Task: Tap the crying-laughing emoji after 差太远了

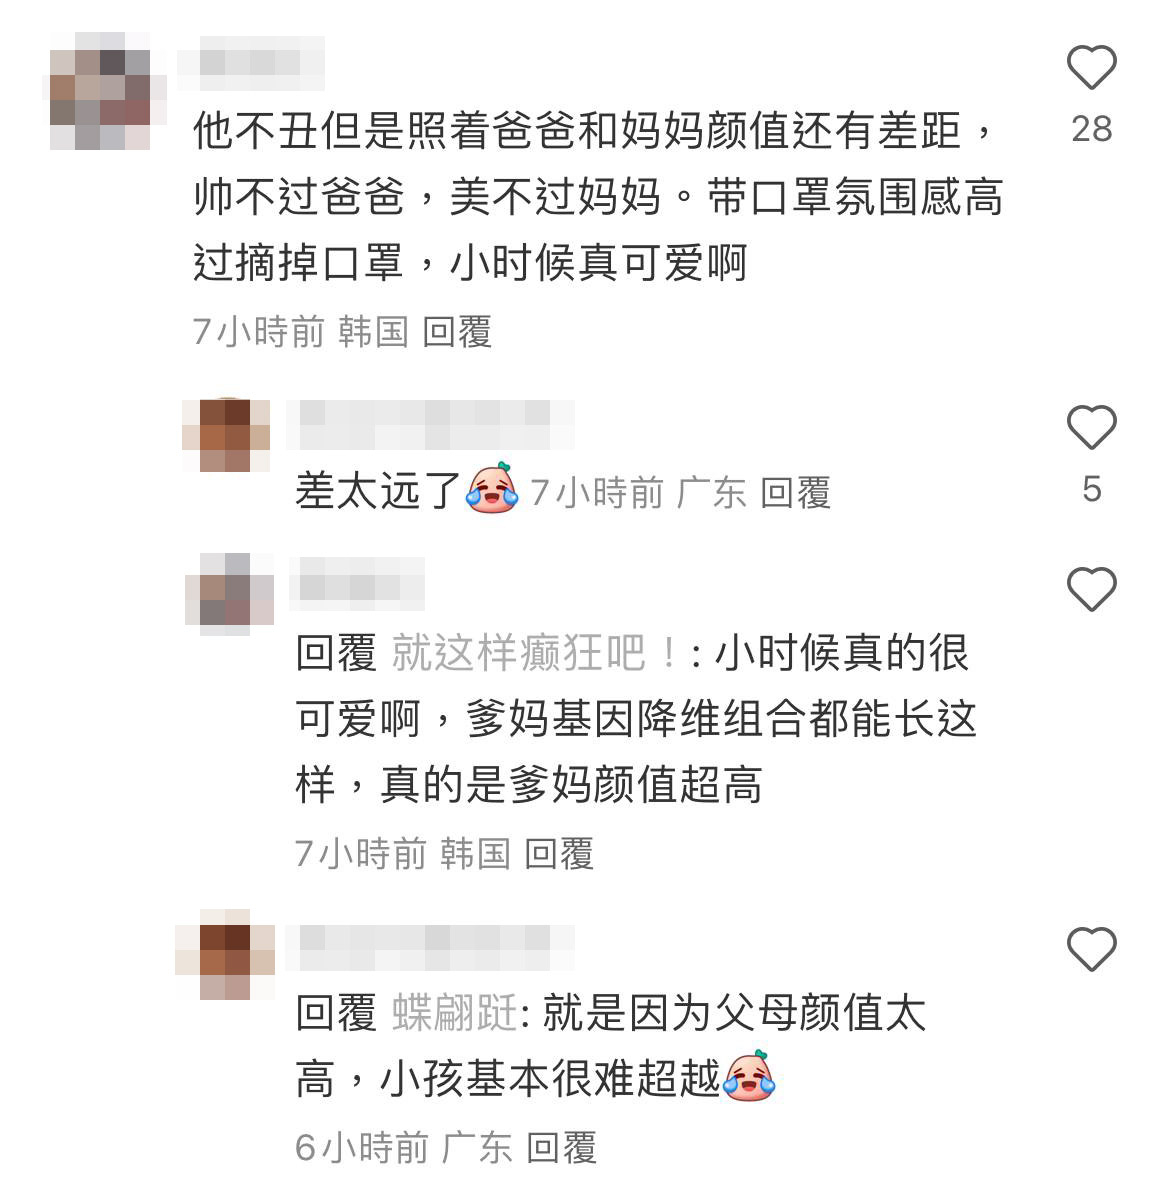Action: 492,488
